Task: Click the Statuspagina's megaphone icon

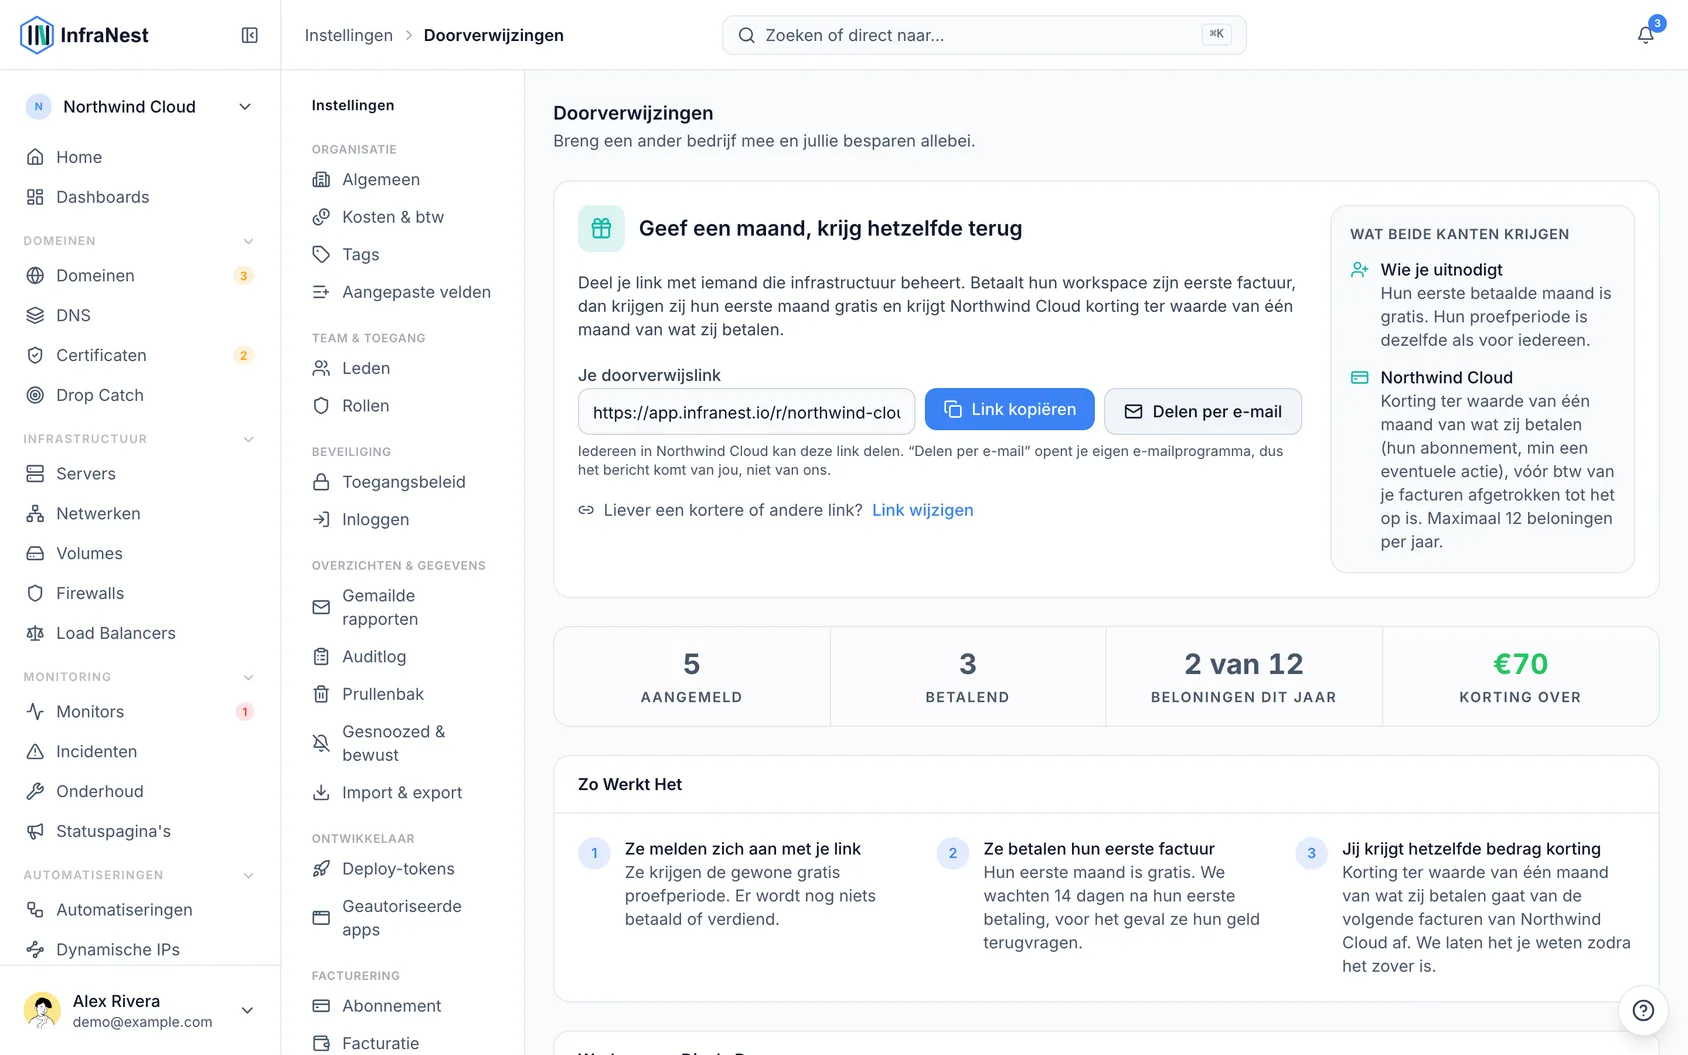Action: (35, 831)
